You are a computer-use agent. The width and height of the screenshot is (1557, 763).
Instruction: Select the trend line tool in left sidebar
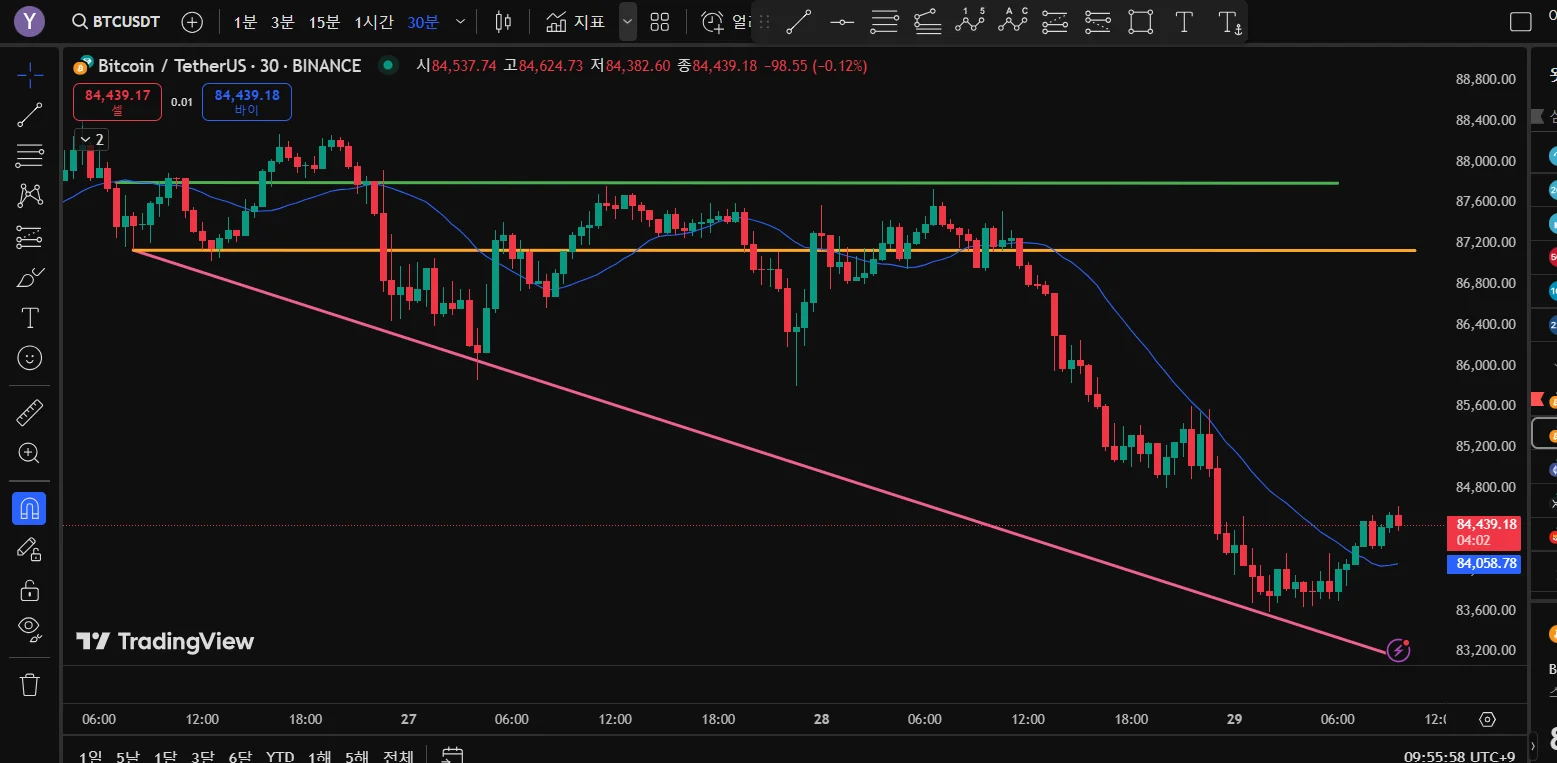click(30, 115)
